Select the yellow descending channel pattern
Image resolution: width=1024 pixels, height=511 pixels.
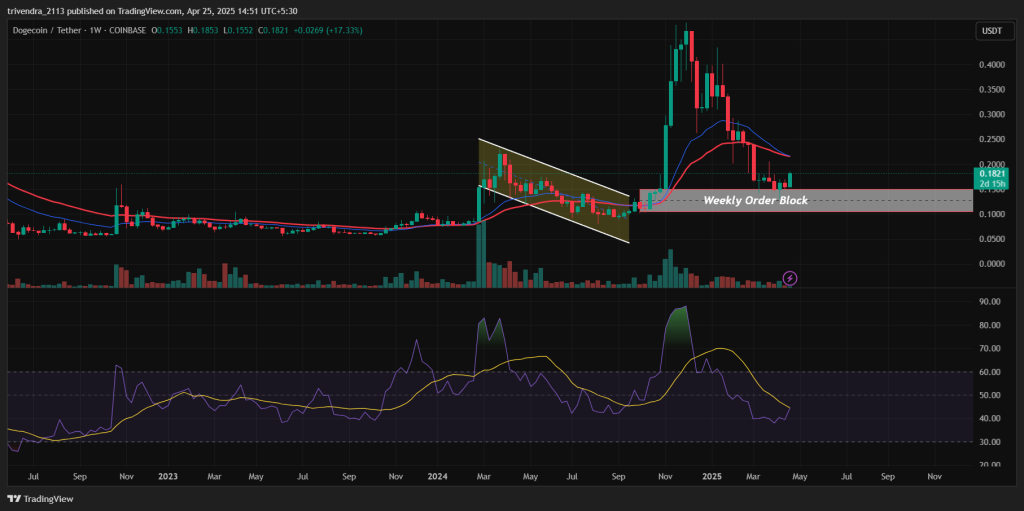[554, 191]
